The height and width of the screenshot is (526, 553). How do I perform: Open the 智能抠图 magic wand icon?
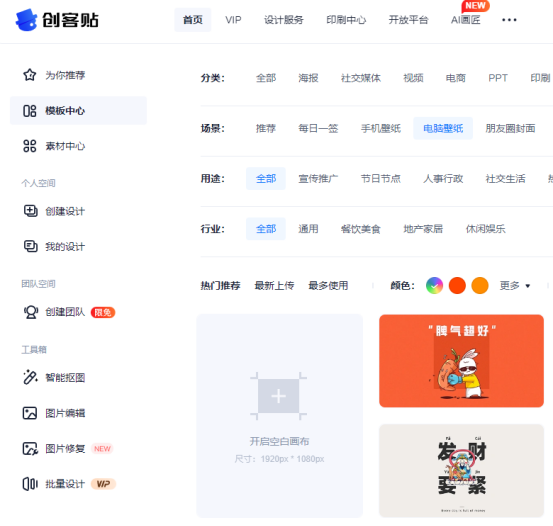pos(30,377)
